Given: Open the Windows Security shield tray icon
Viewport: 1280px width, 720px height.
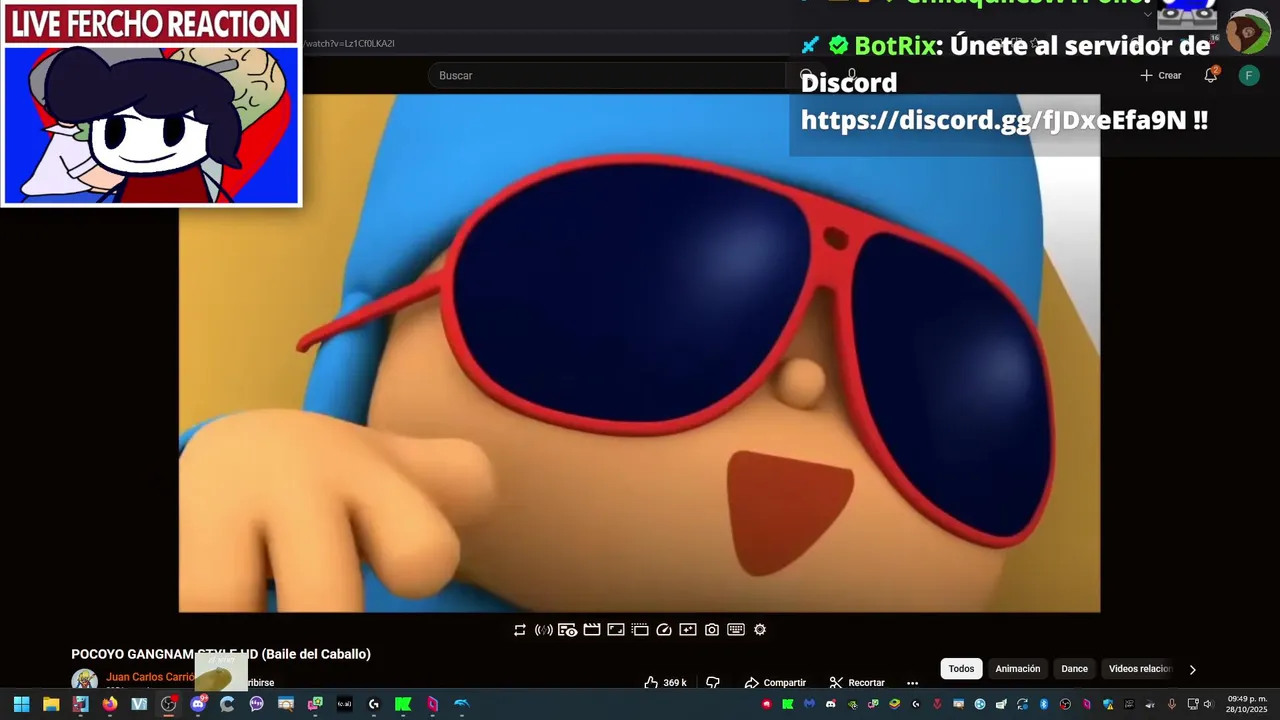Looking at the screenshot, I should [1108, 704].
